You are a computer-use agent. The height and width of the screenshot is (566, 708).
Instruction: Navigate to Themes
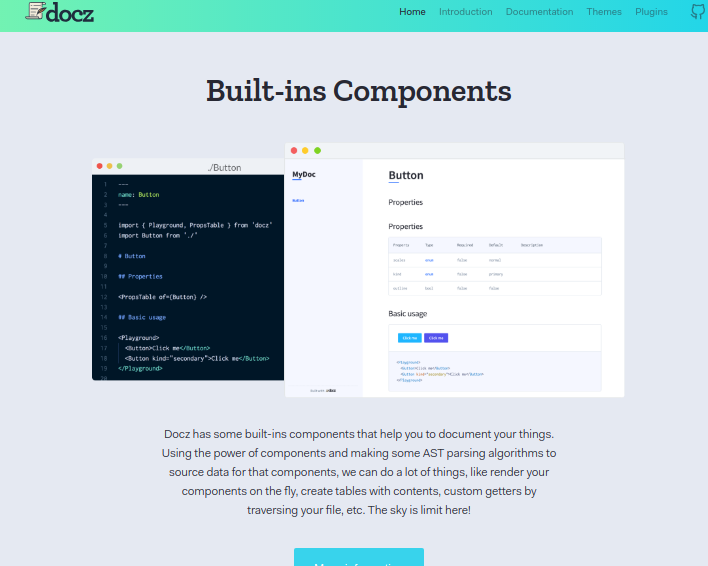coord(604,12)
